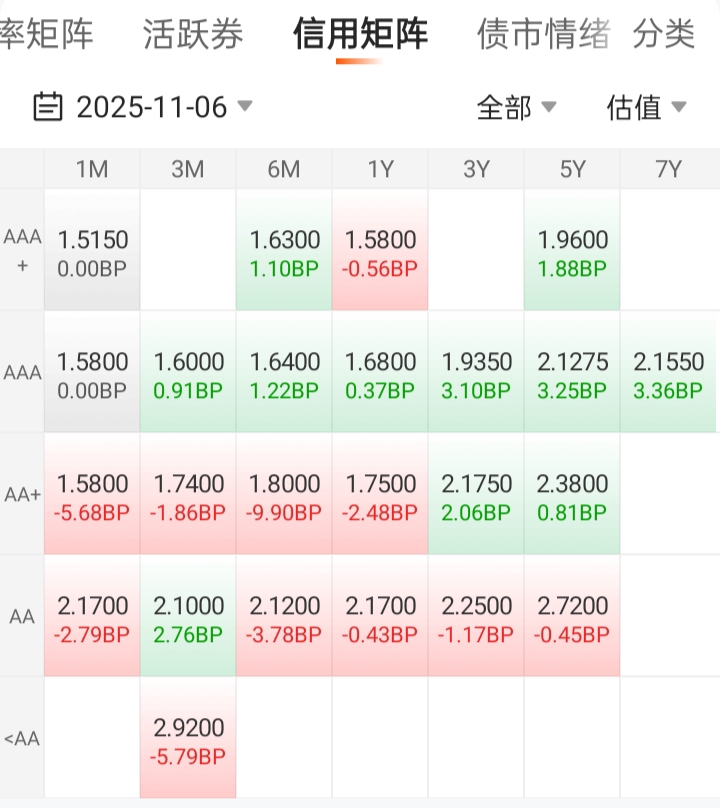
Task: Expand the 估值 dropdown
Action: 646,107
